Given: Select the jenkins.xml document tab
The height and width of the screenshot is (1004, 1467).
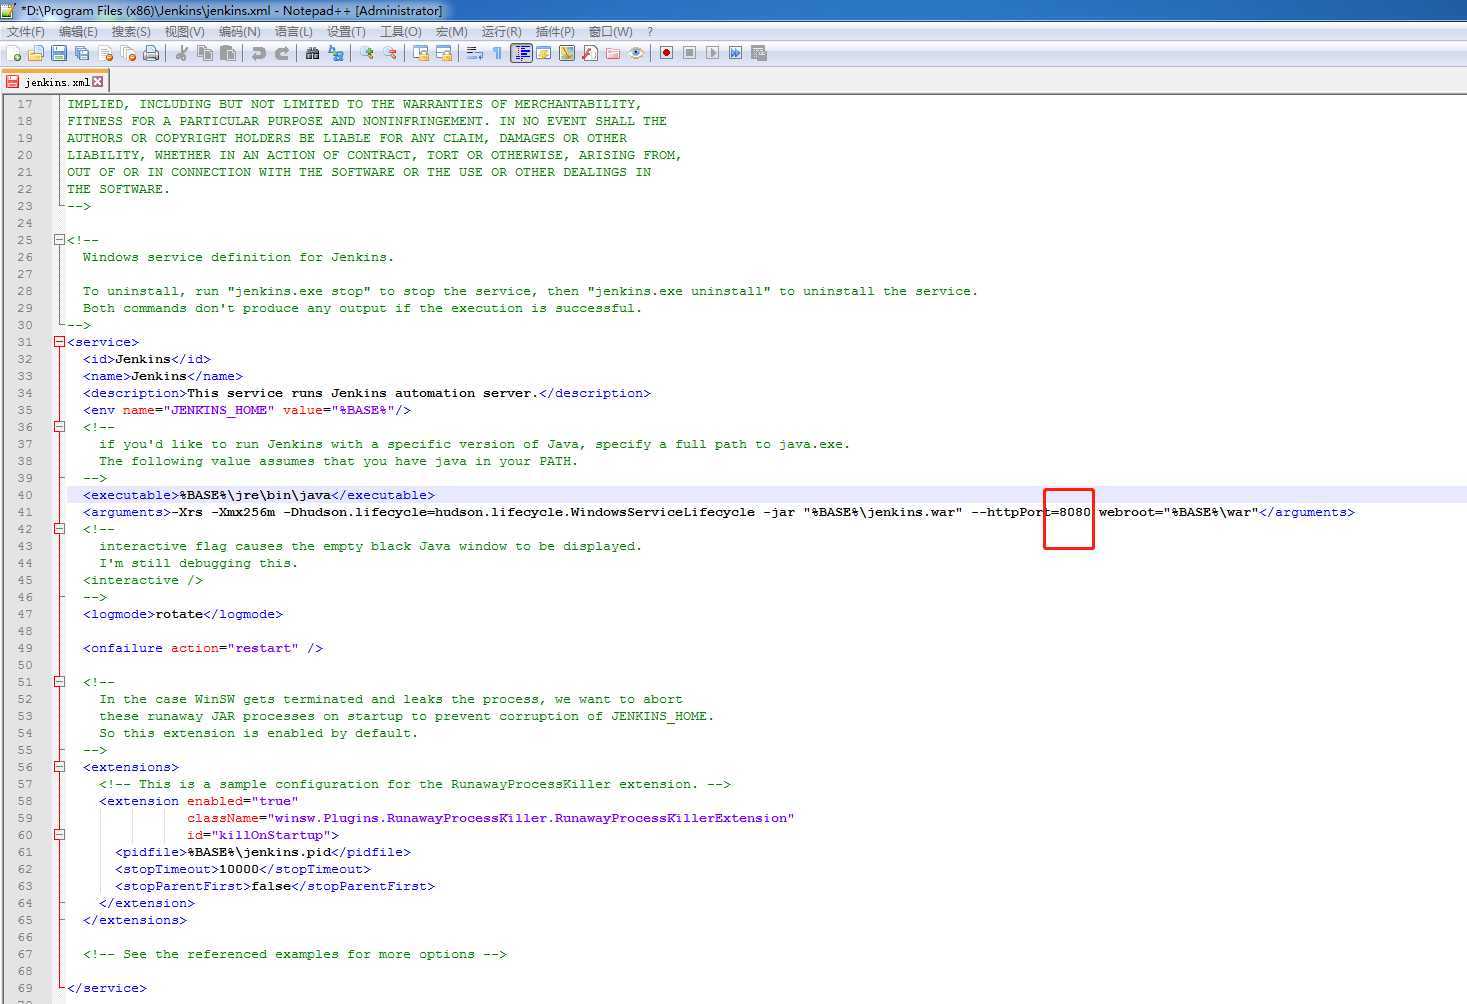Looking at the screenshot, I should (x=55, y=81).
